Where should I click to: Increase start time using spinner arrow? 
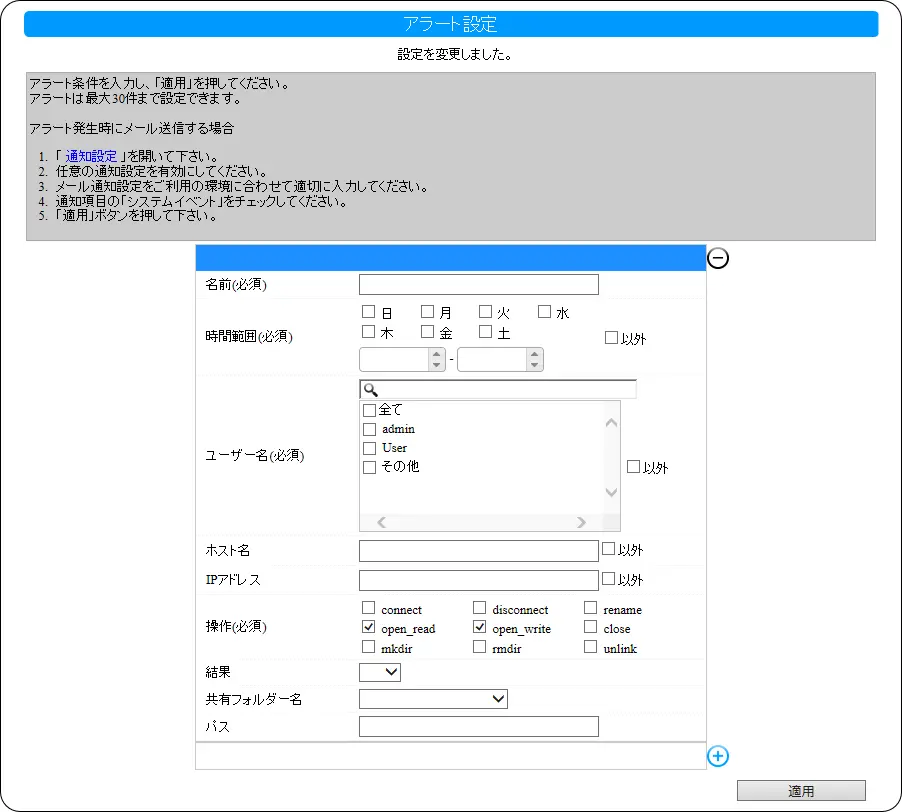pyautogui.click(x=436, y=354)
